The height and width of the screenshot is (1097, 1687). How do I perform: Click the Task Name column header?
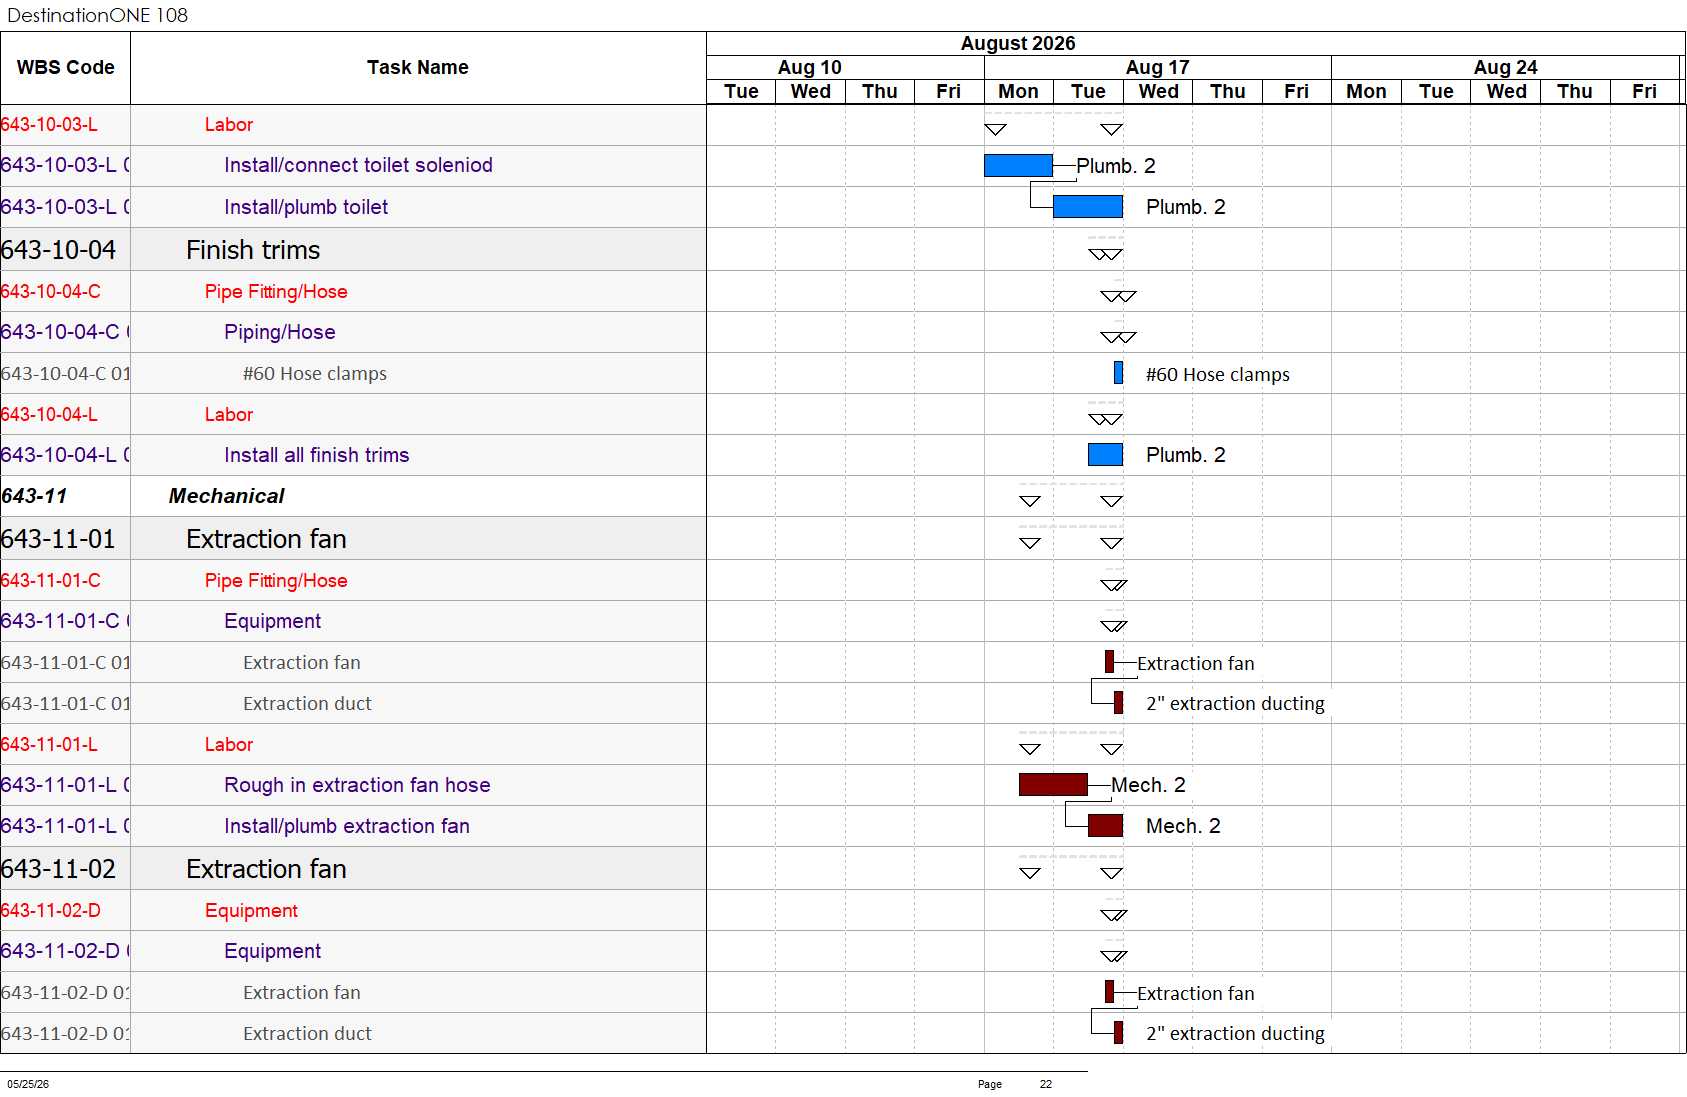point(418,68)
